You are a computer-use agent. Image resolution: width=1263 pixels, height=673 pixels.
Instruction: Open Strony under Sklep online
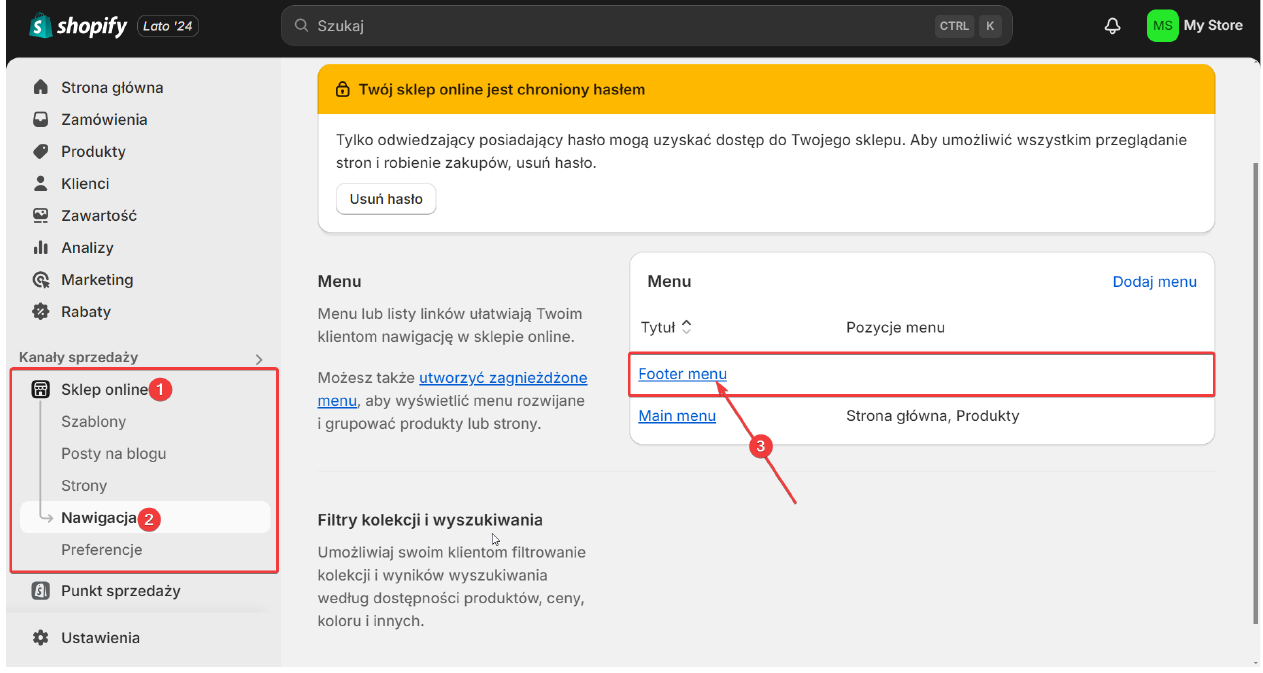84,485
